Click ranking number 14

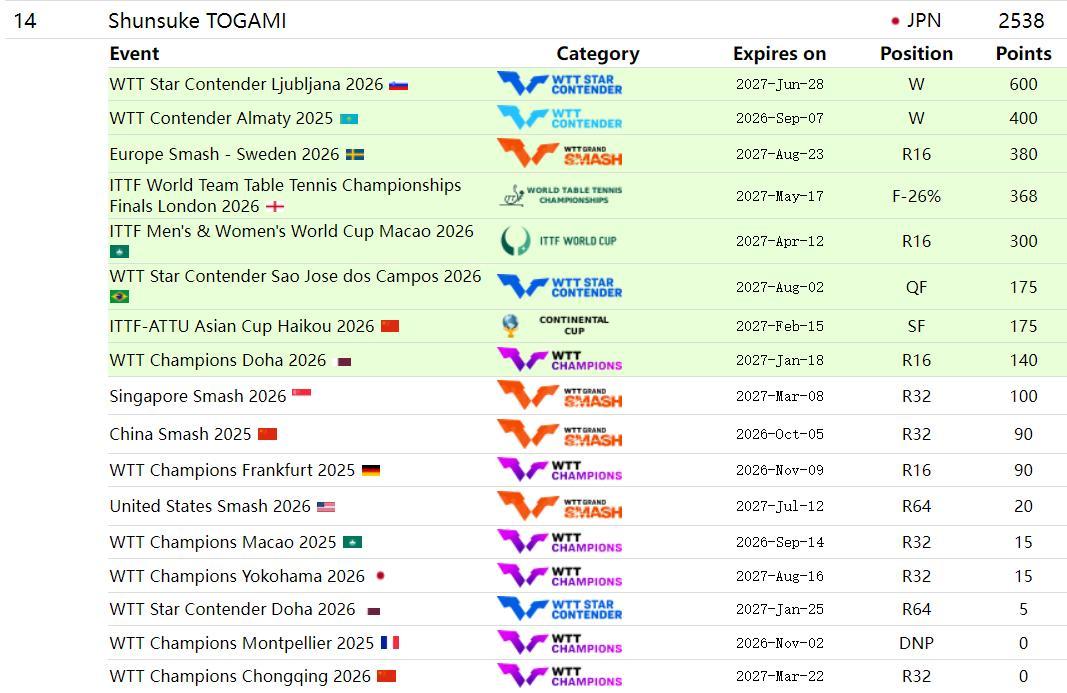[x=24, y=21]
